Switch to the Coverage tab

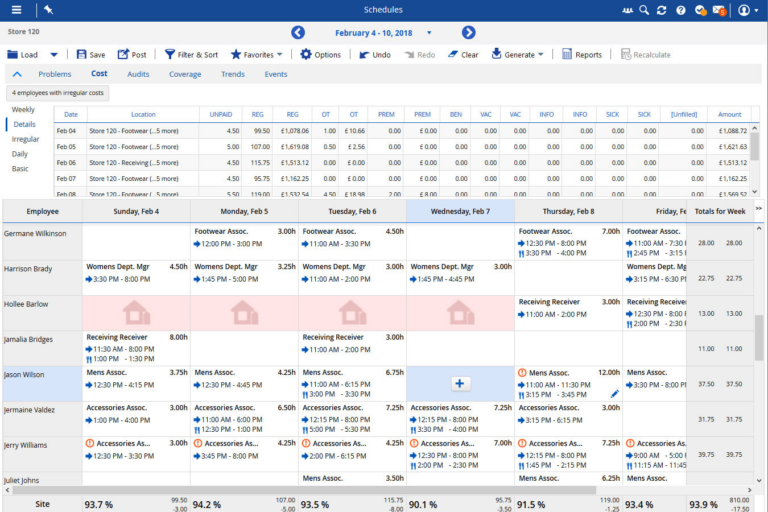(185, 74)
